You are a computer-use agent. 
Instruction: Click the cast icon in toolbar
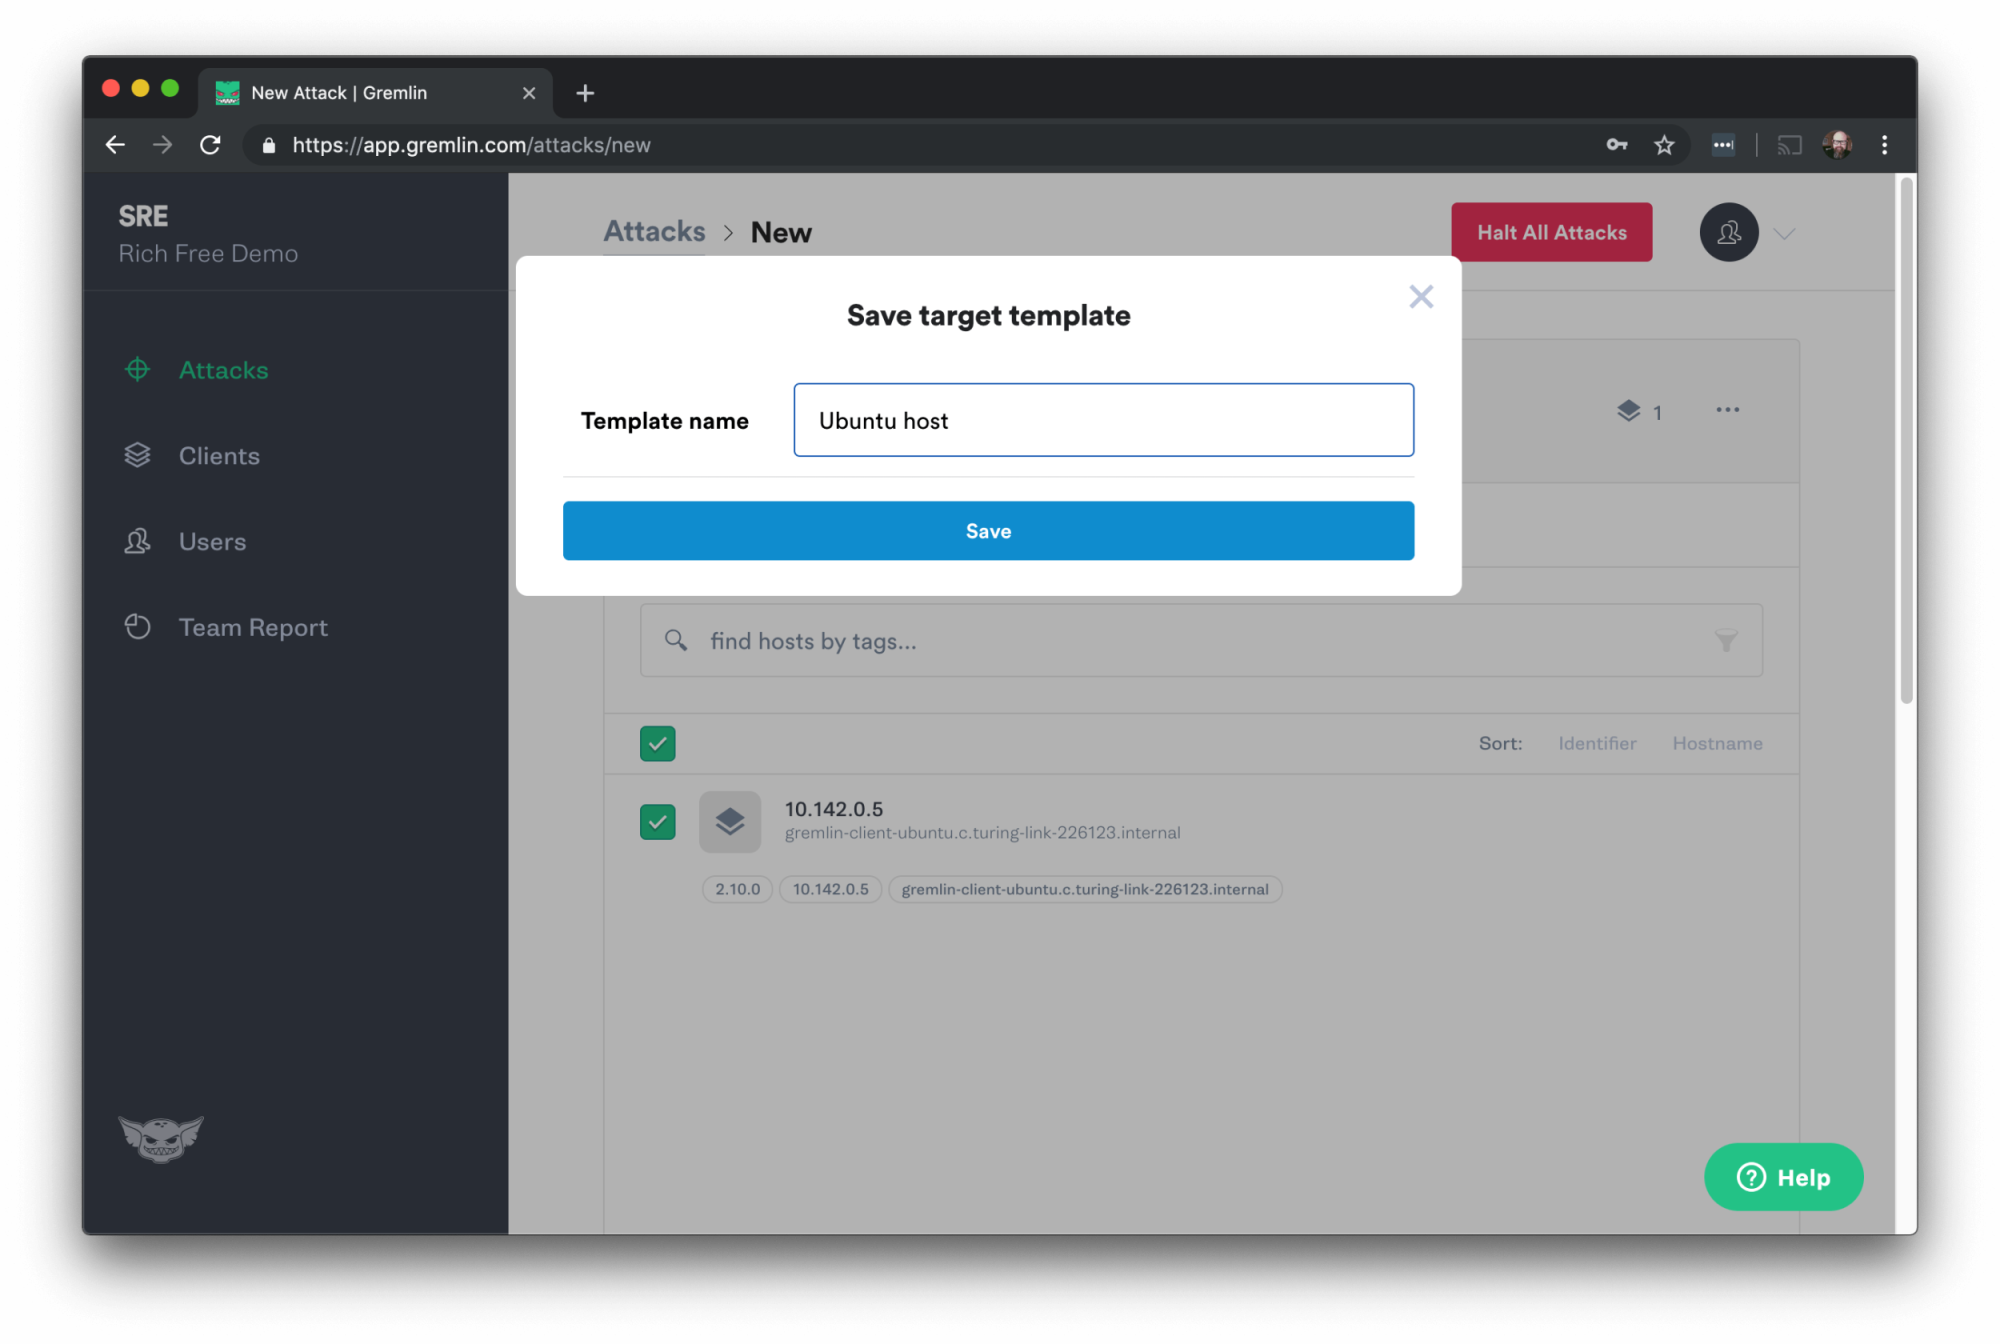[x=1789, y=145]
